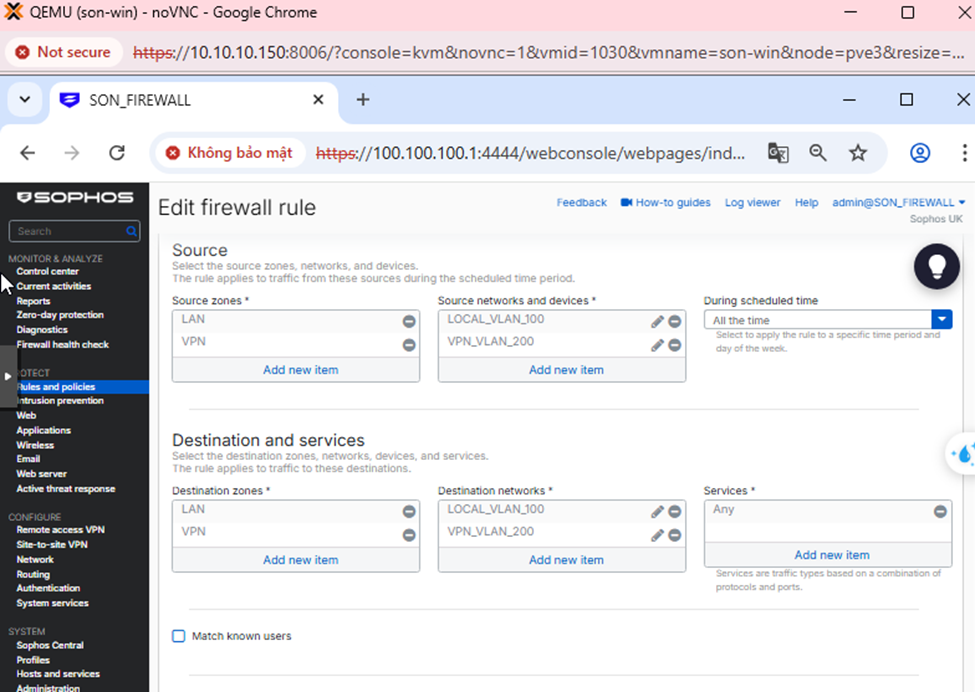The width and height of the screenshot is (975, 692).
Task: Edit VPN_VLAN_200 in Destination networks
Action: point(657,535)
